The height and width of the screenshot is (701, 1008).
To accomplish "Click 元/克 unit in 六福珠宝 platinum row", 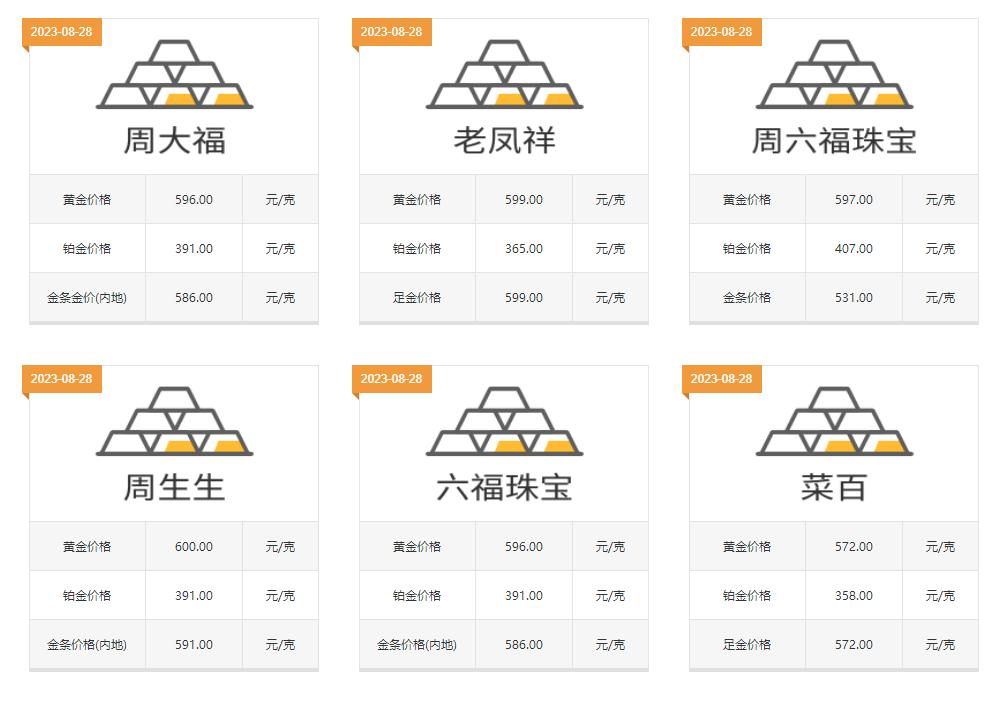I will [610, 596].
